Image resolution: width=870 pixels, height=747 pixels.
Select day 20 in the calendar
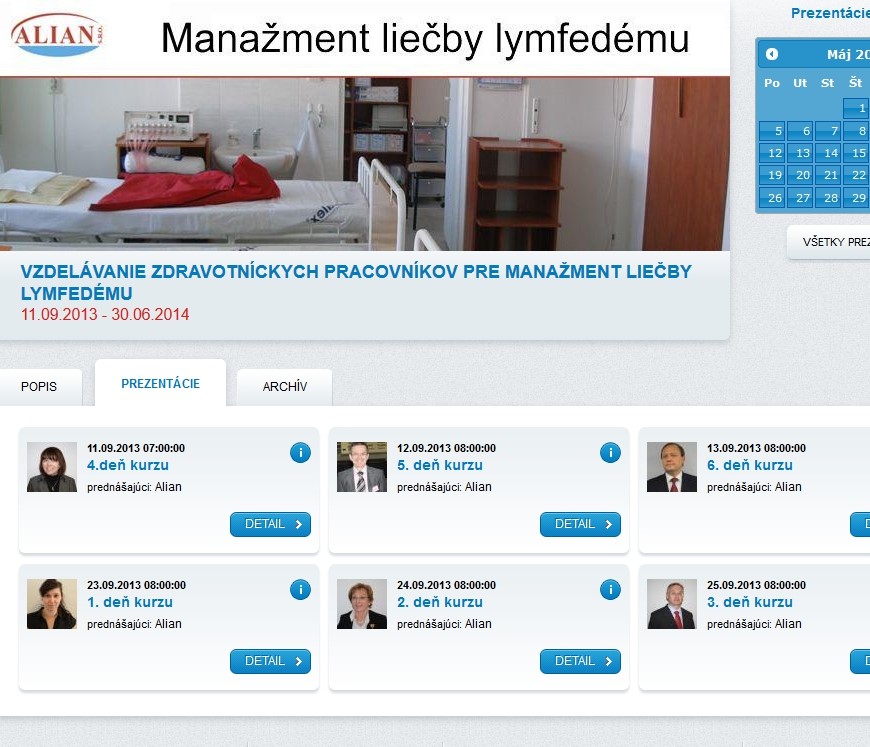[800, 175]
